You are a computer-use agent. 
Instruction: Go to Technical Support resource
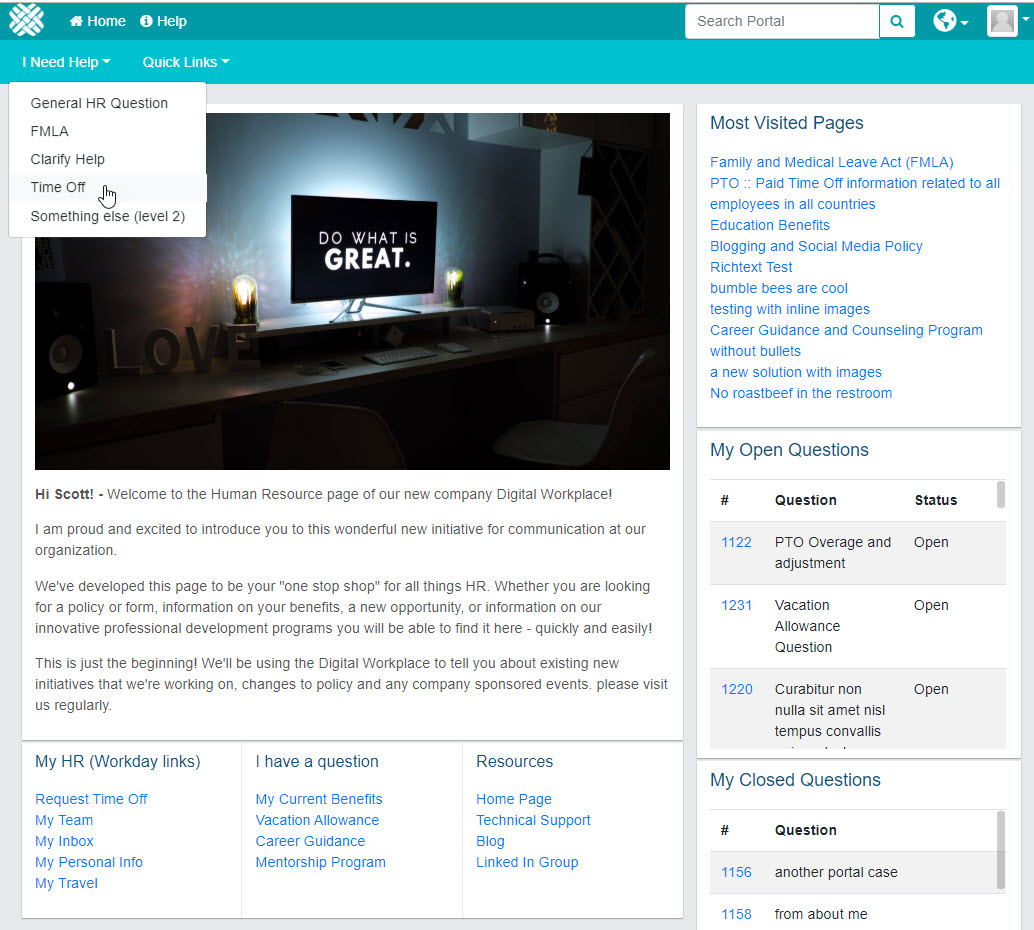point(533,820)
